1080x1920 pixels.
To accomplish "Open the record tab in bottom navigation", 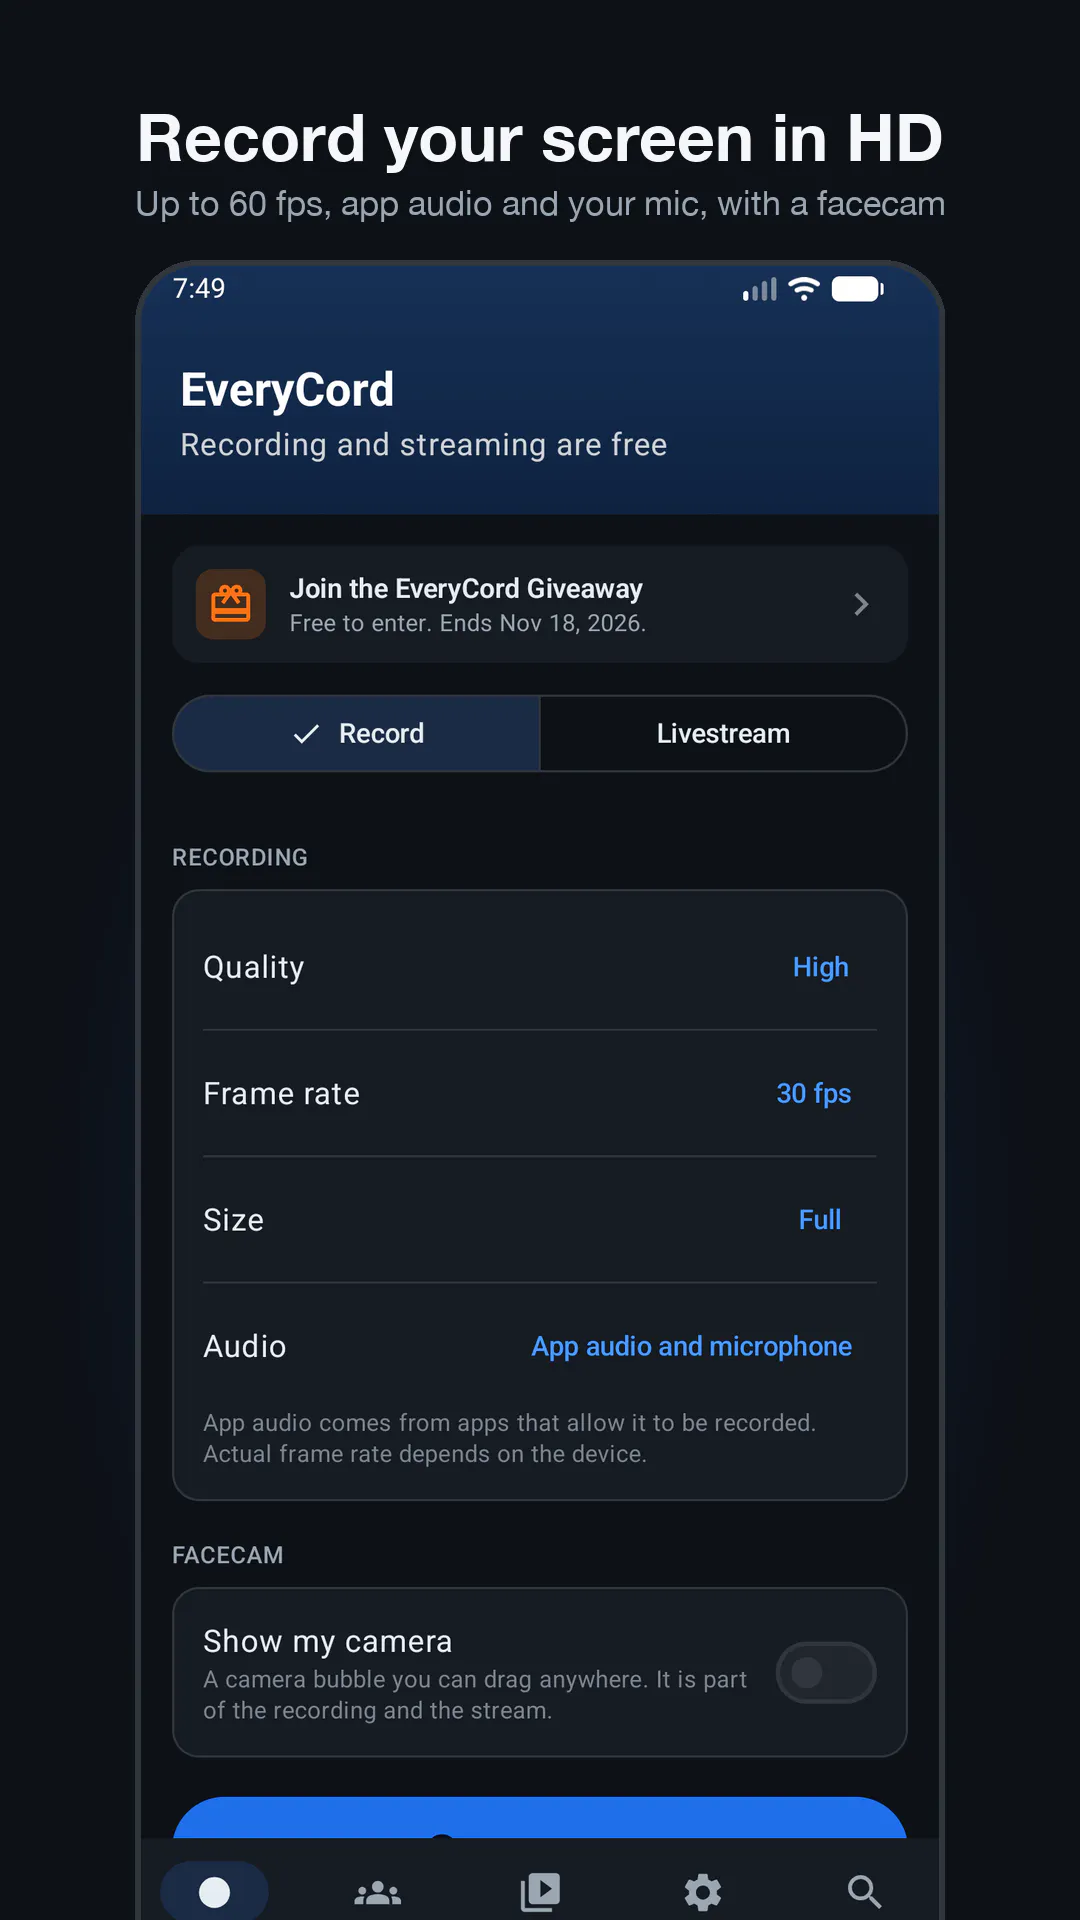I will pyautogui.click(x=214, y=1891).
